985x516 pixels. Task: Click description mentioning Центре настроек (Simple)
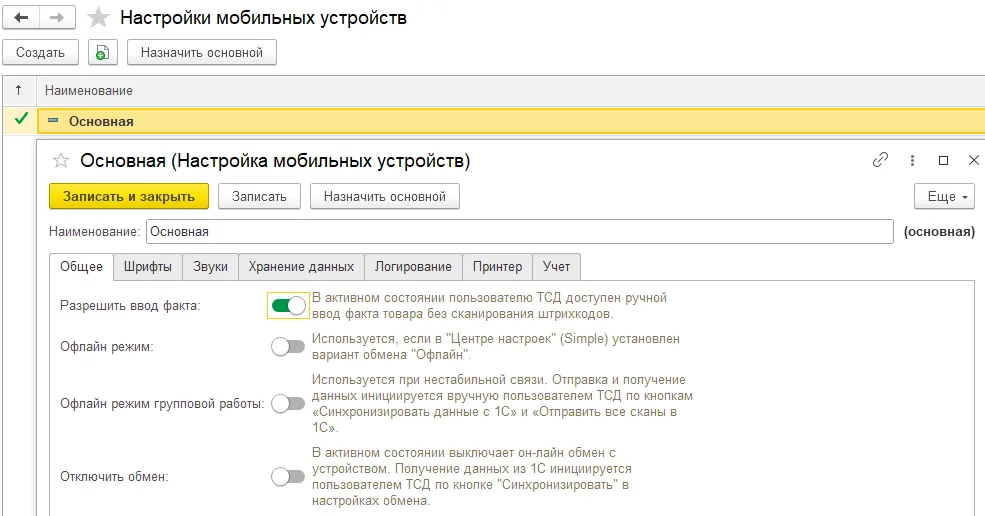(496, 346)
